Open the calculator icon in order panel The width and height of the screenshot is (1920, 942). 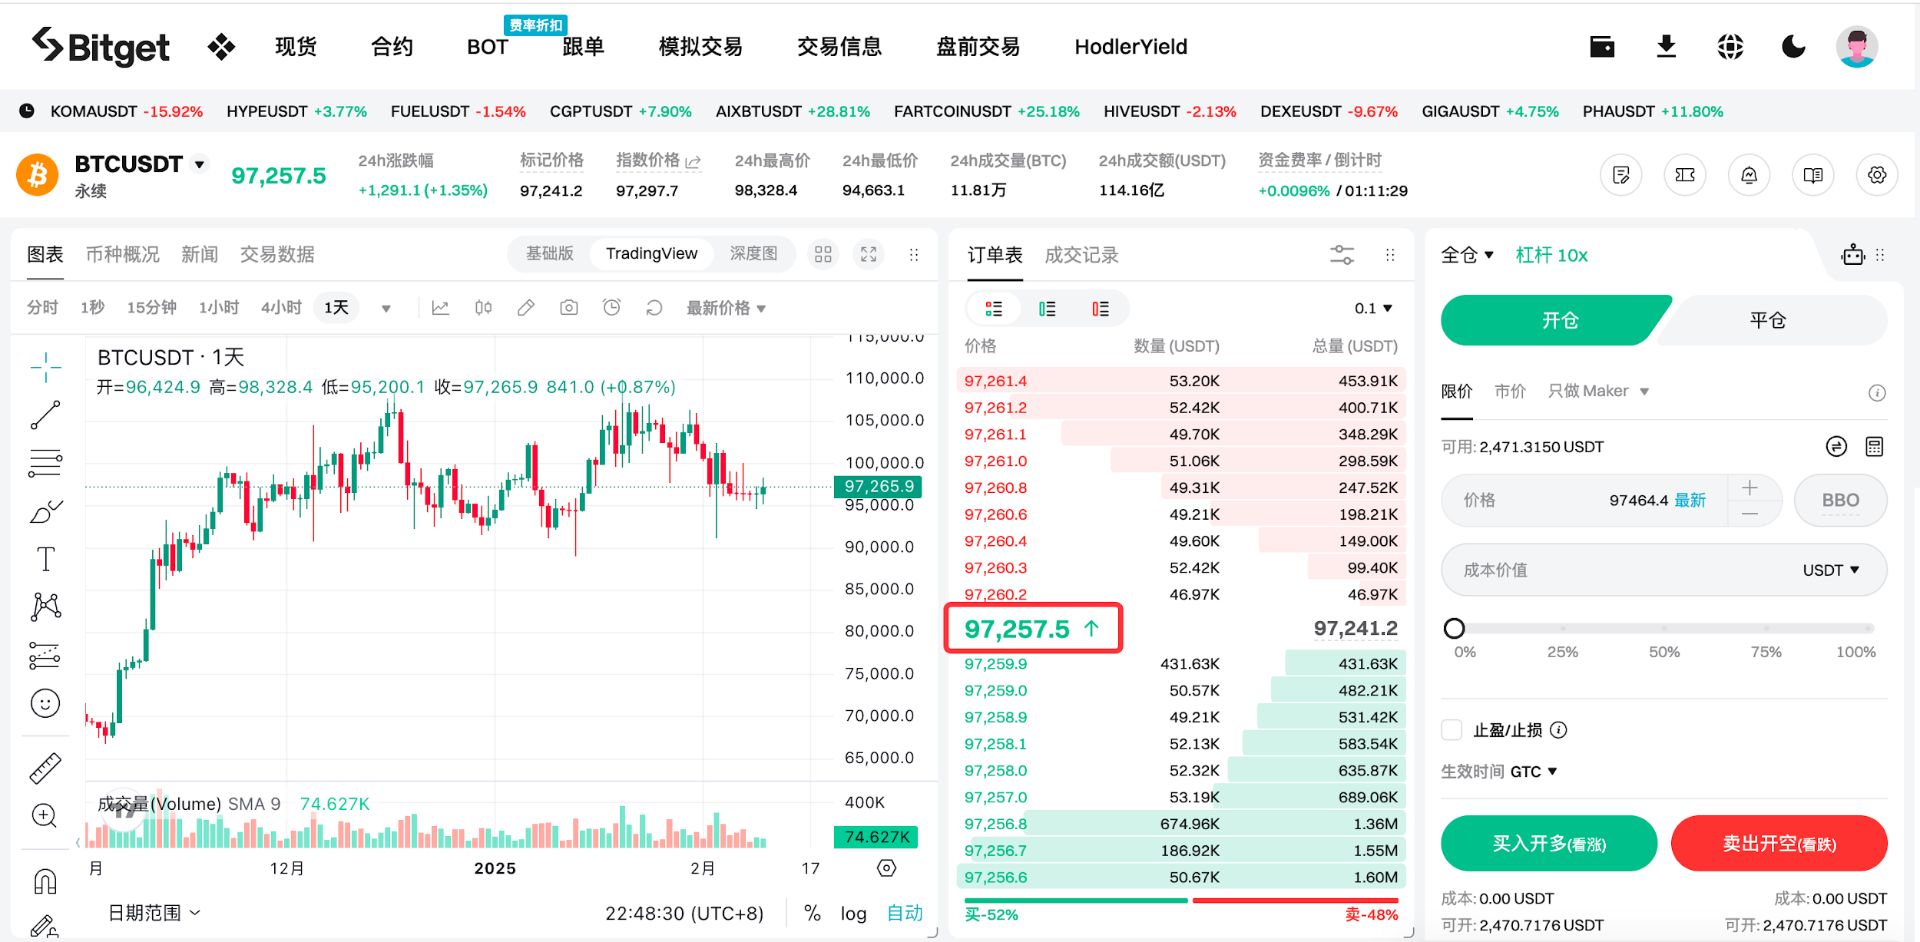(1874, 447)
